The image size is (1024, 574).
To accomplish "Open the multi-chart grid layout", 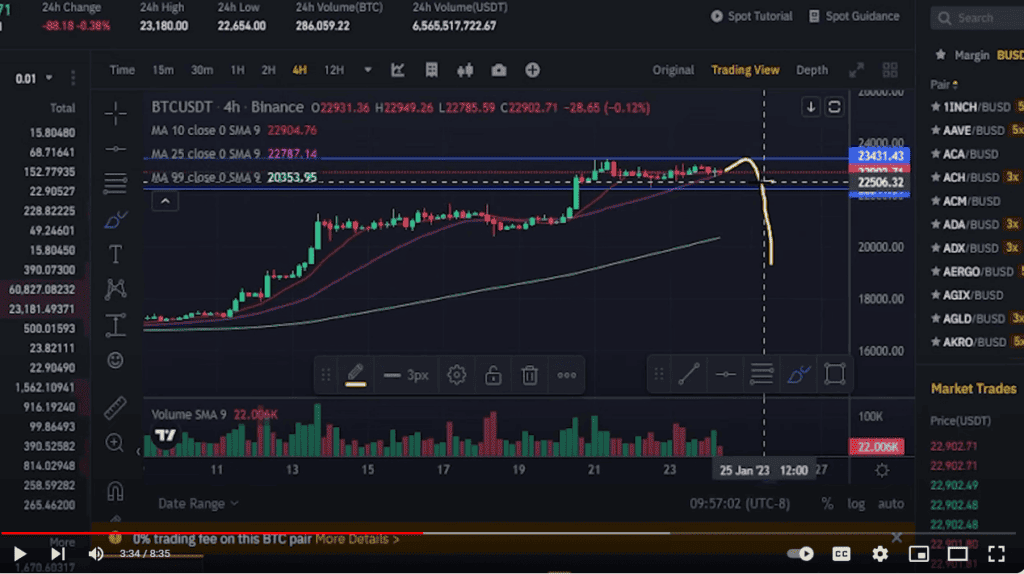I will point(889,70).
